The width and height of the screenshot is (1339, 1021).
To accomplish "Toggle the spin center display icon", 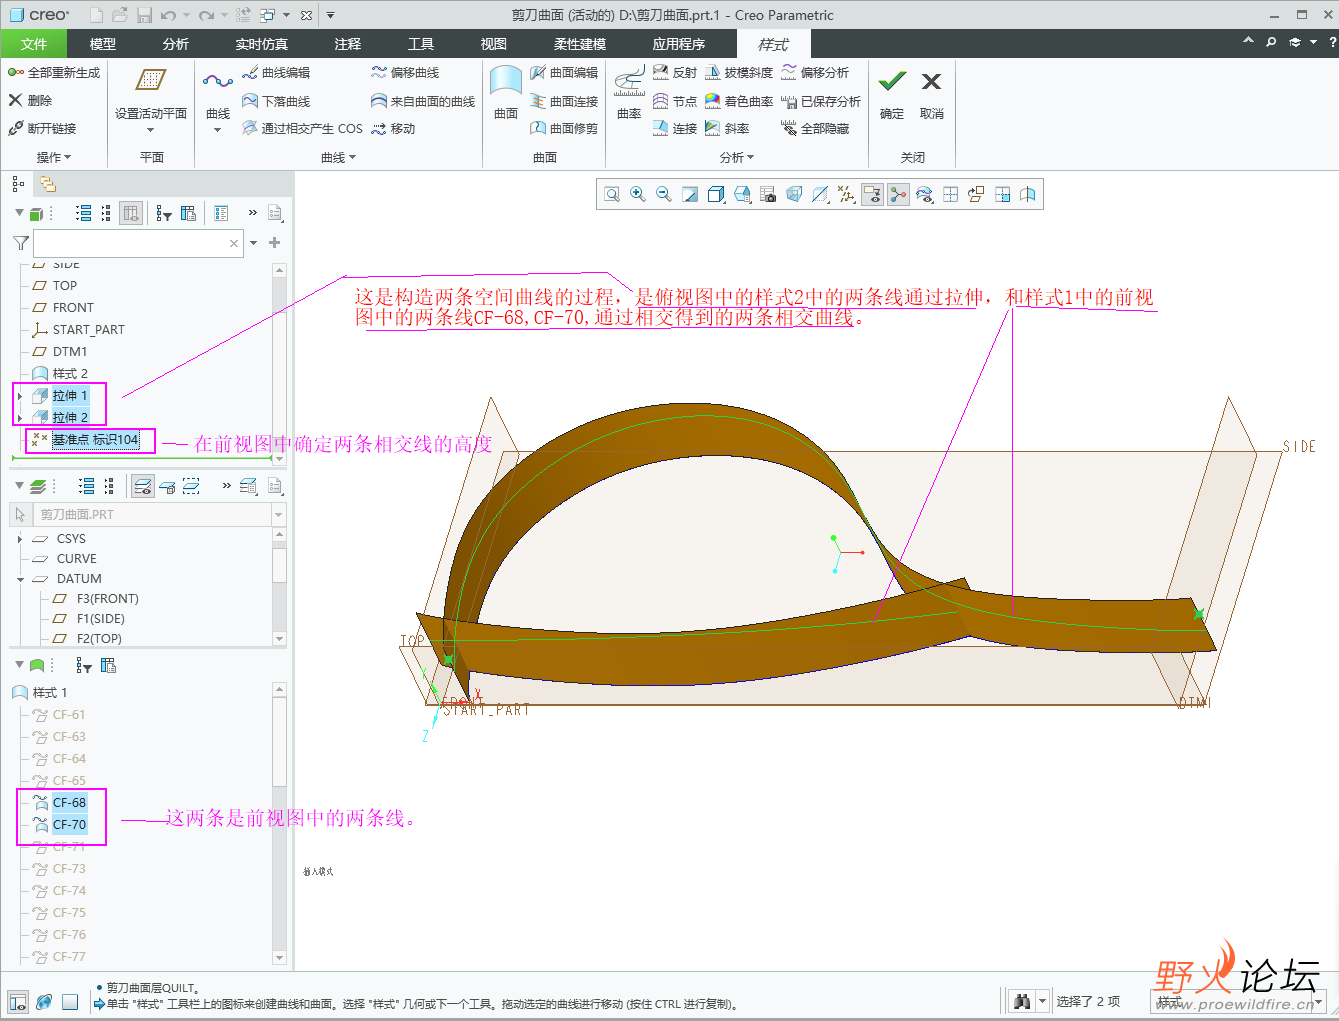I will tap(899, 194).
